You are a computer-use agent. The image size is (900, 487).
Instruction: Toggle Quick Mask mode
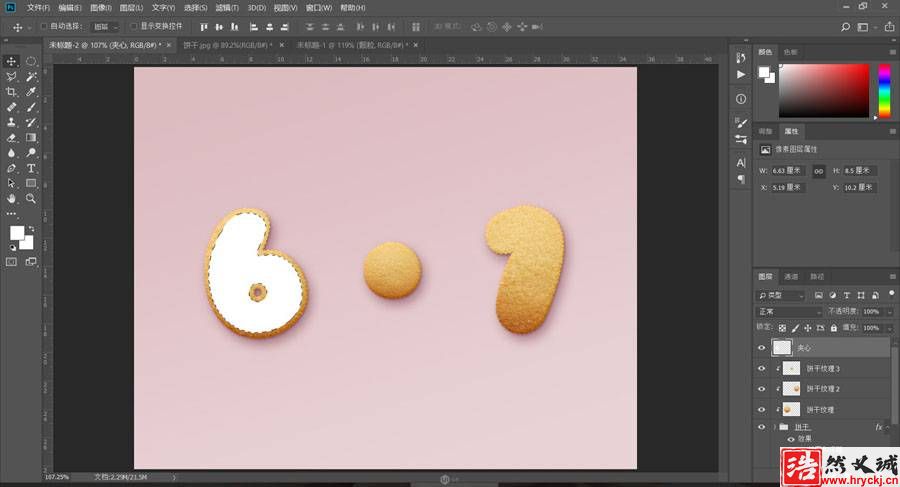point(11,262)
